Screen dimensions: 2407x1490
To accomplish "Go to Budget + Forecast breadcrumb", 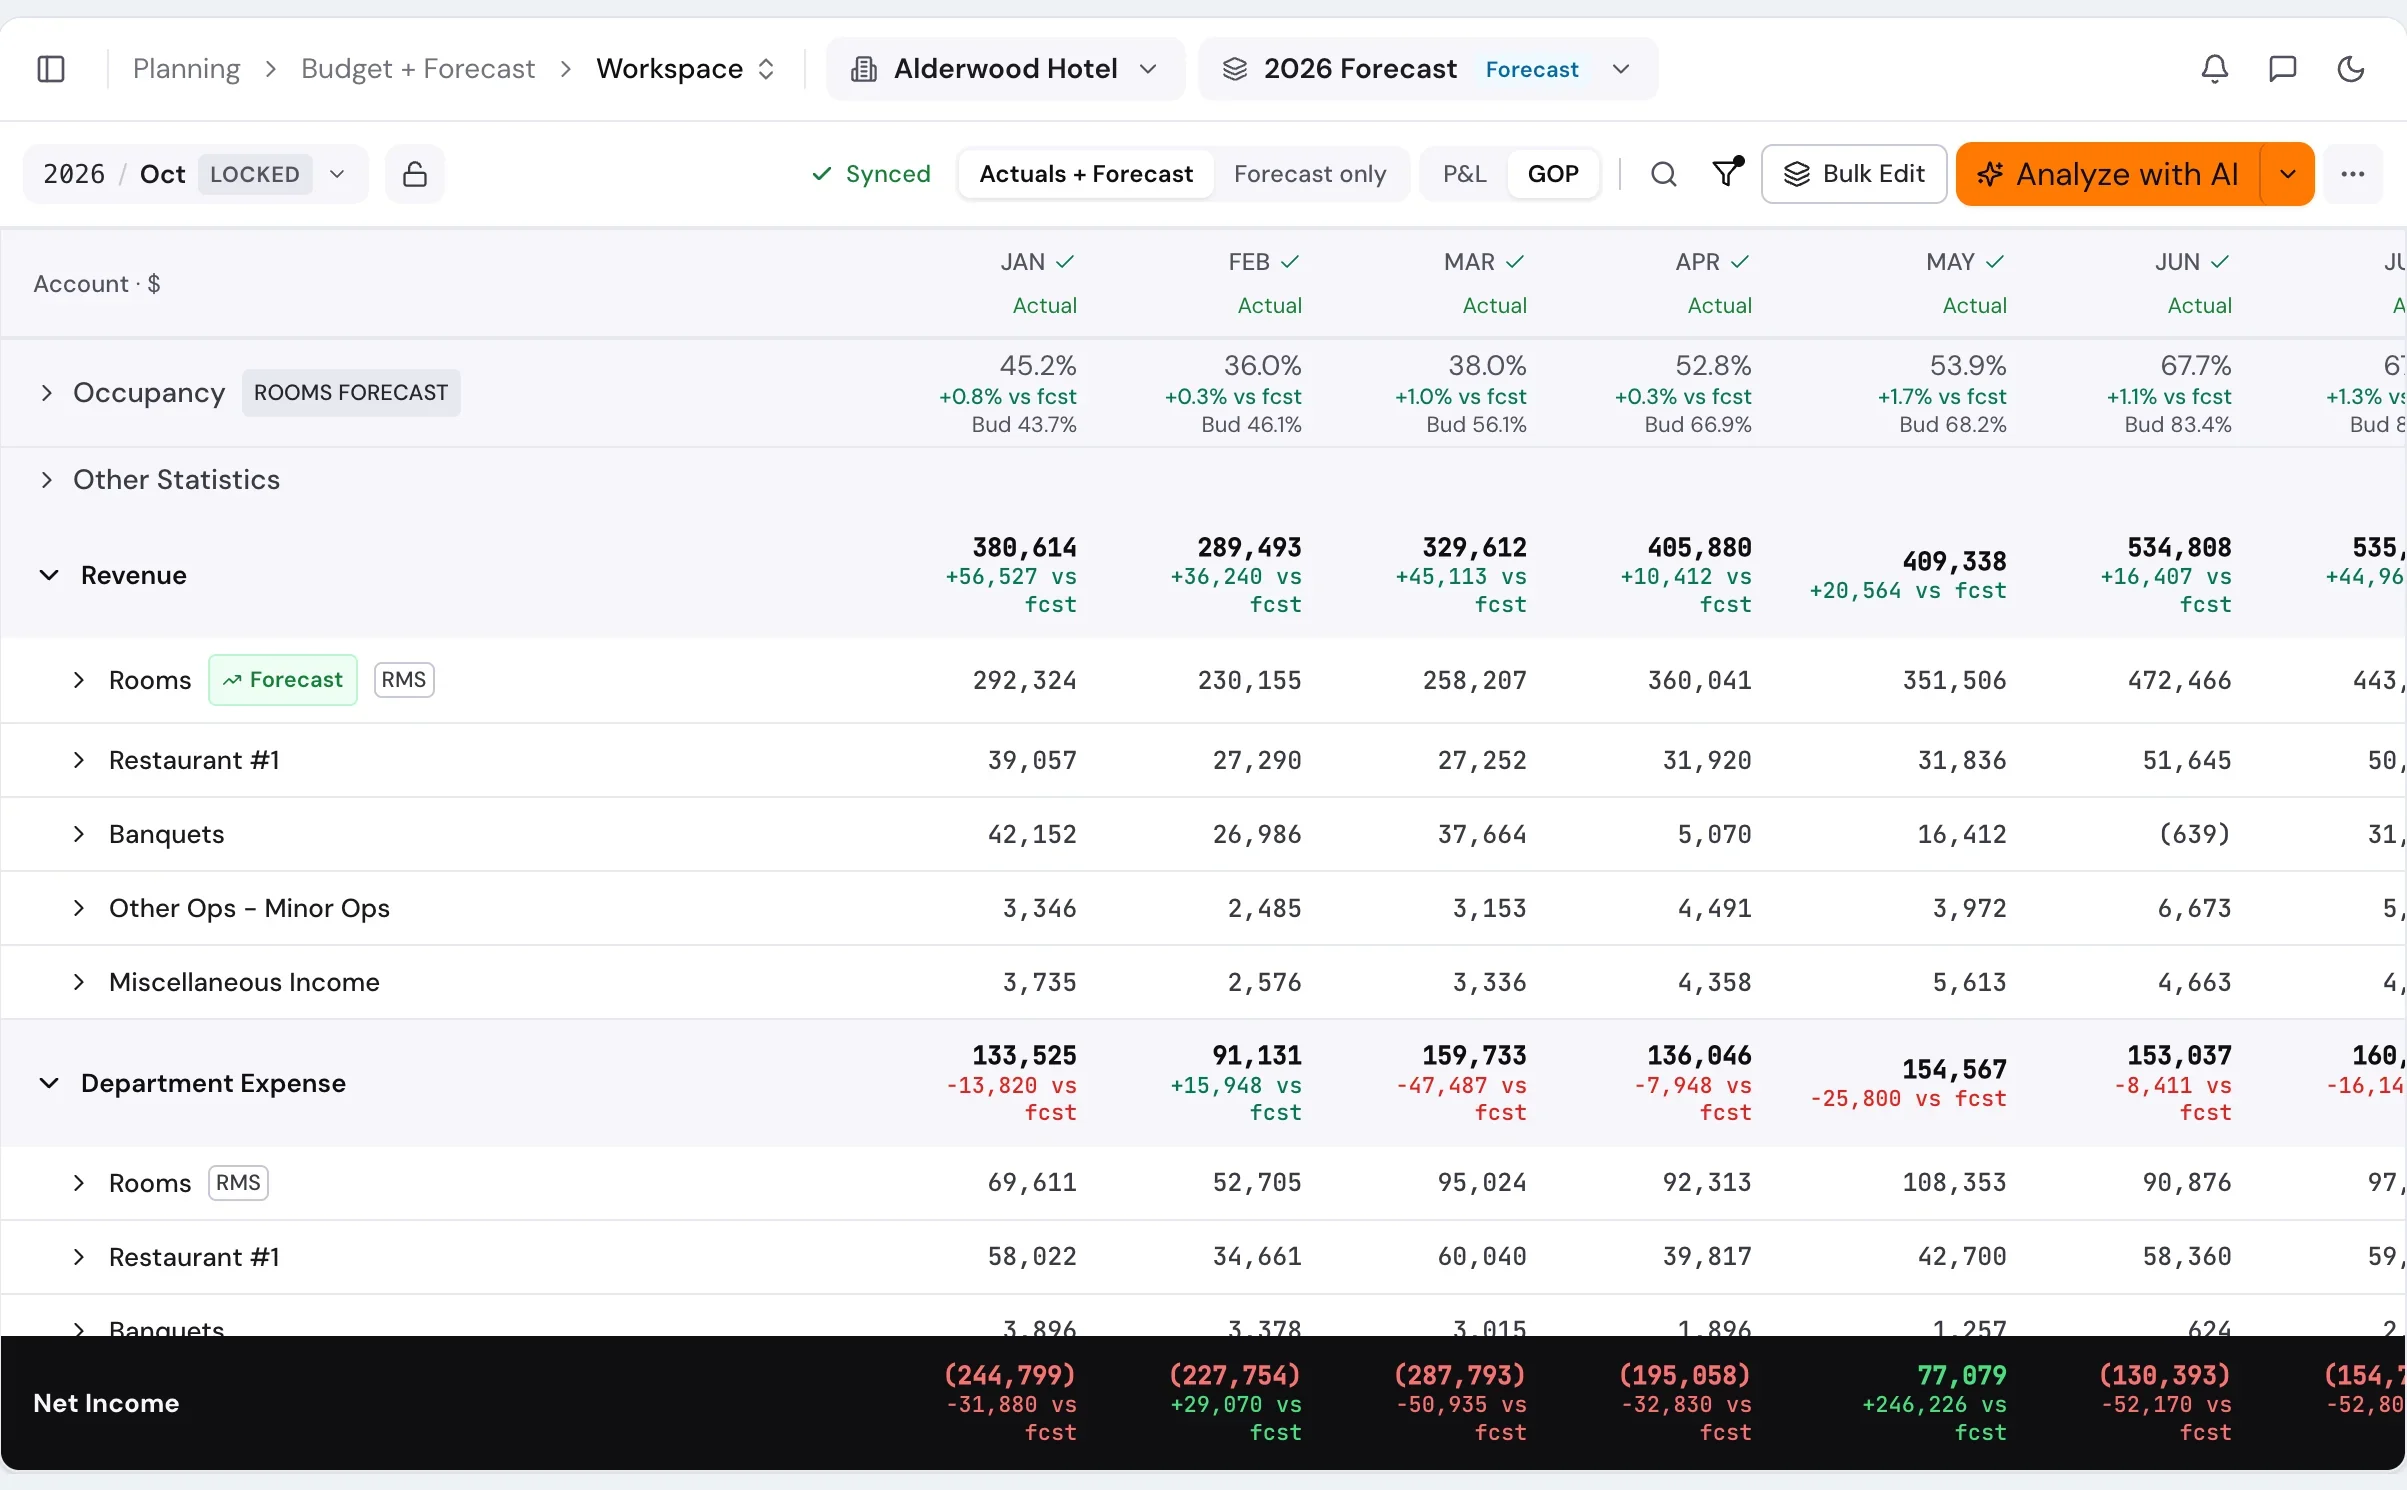I will [418, 69].
